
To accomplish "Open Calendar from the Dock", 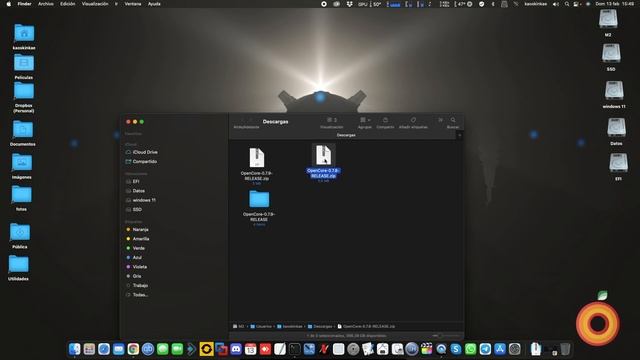I will (x=251, y=349).
